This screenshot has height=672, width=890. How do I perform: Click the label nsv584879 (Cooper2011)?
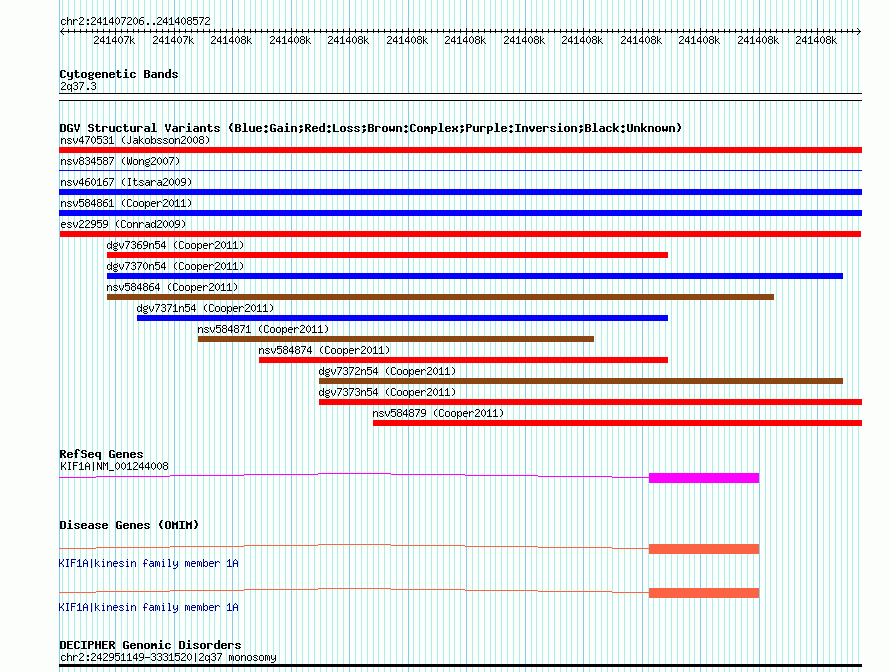tap(438, 413)
